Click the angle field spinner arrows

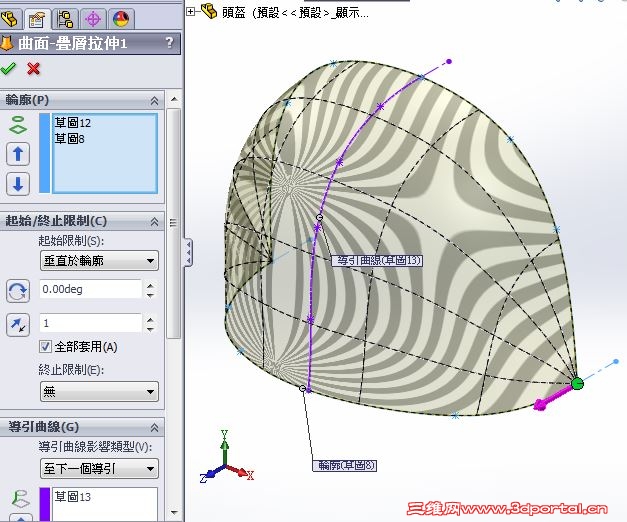150,290
